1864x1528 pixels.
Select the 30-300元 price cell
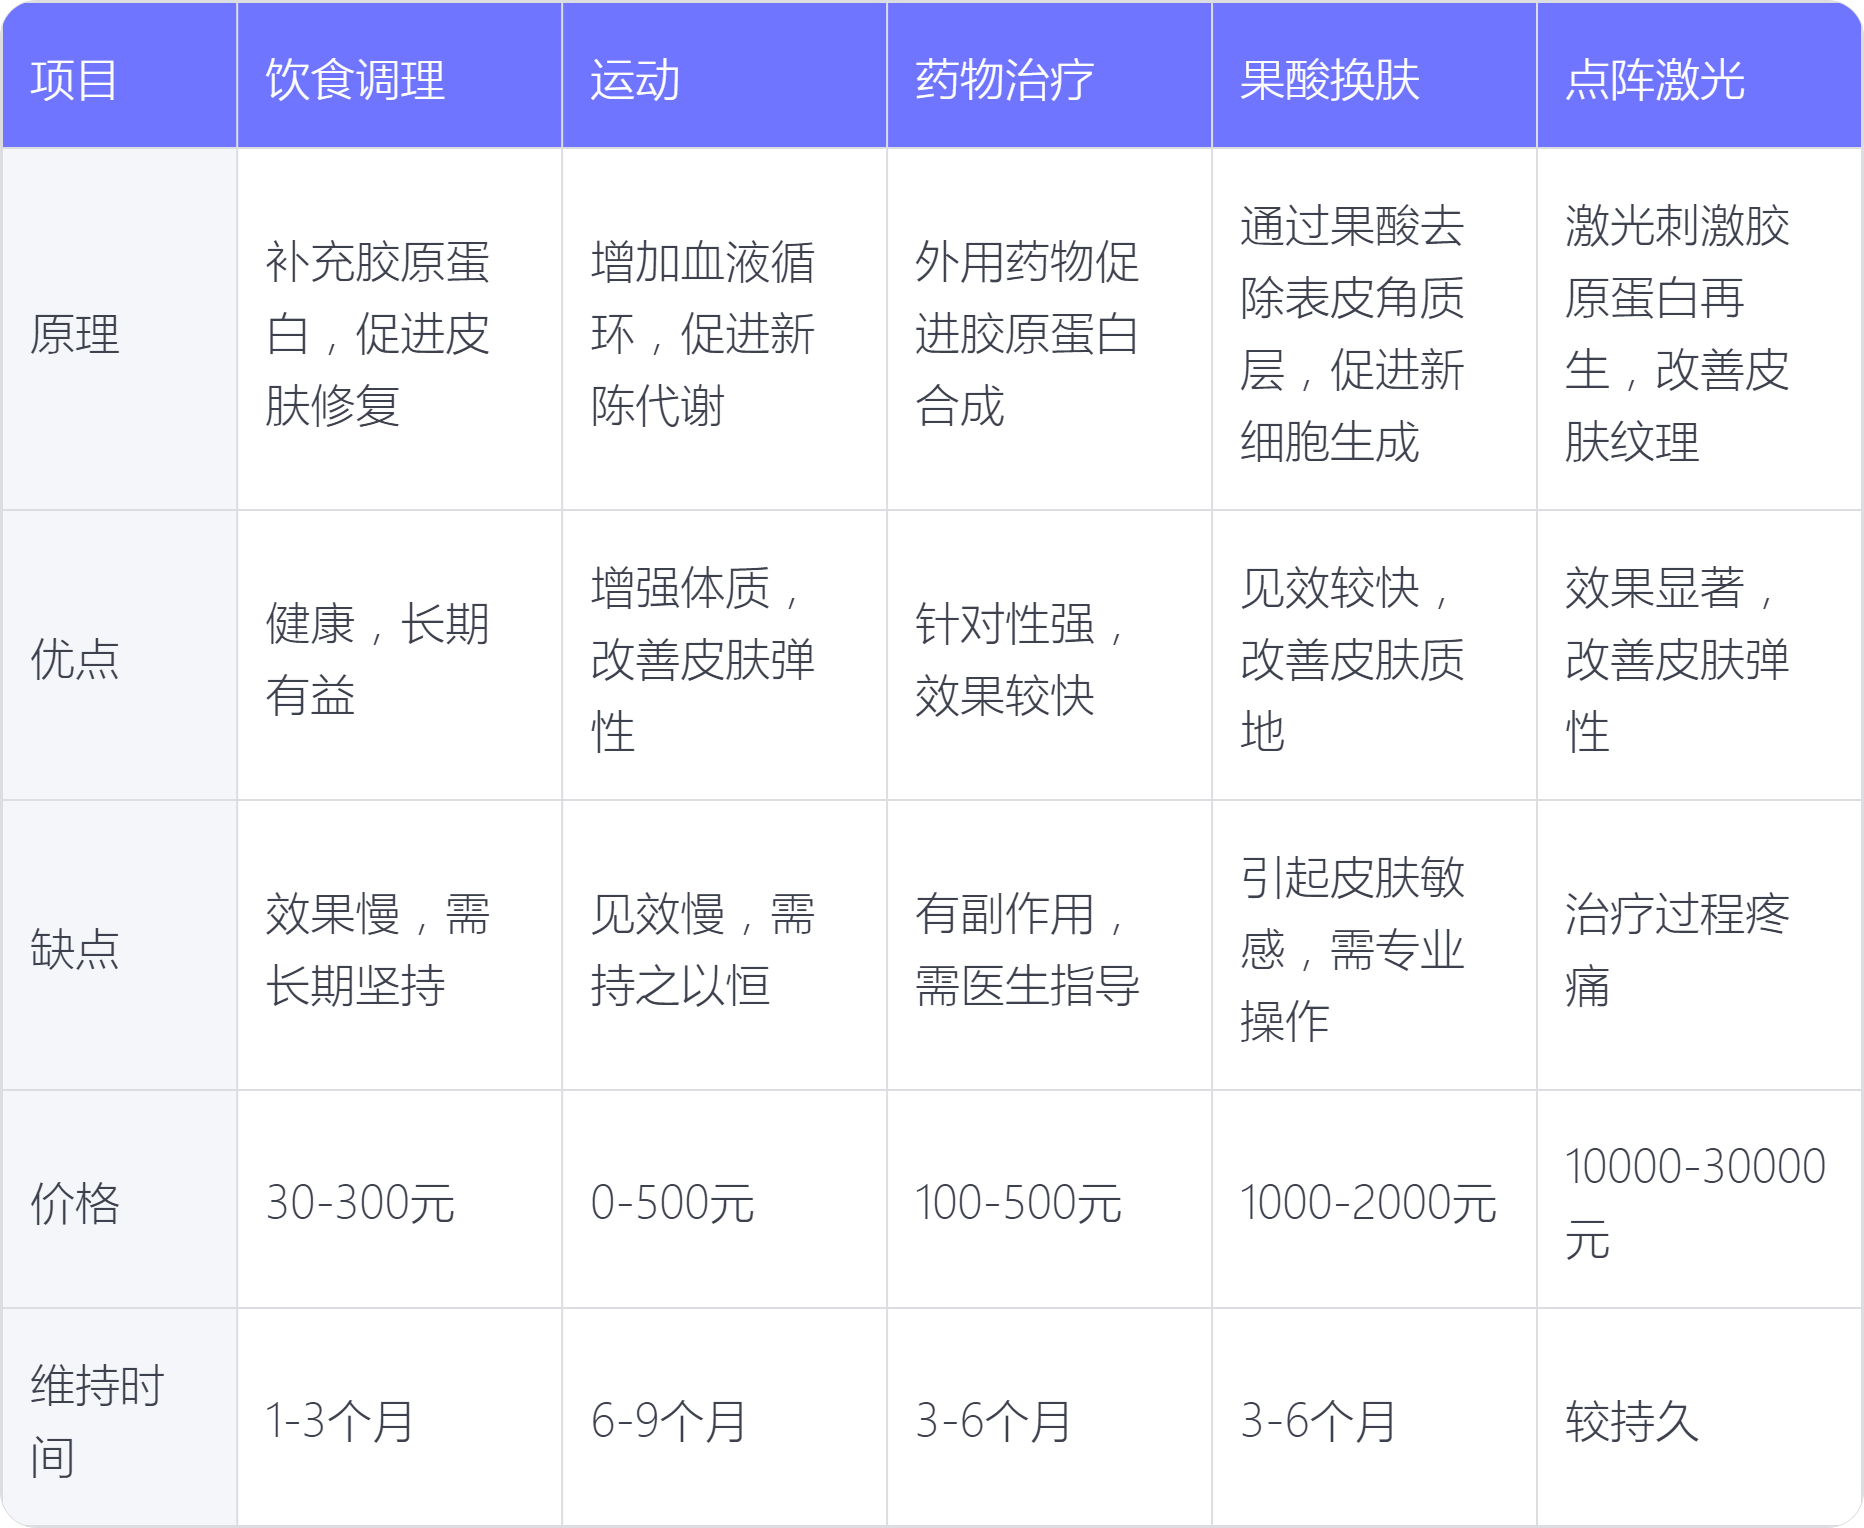(360, 1203)
